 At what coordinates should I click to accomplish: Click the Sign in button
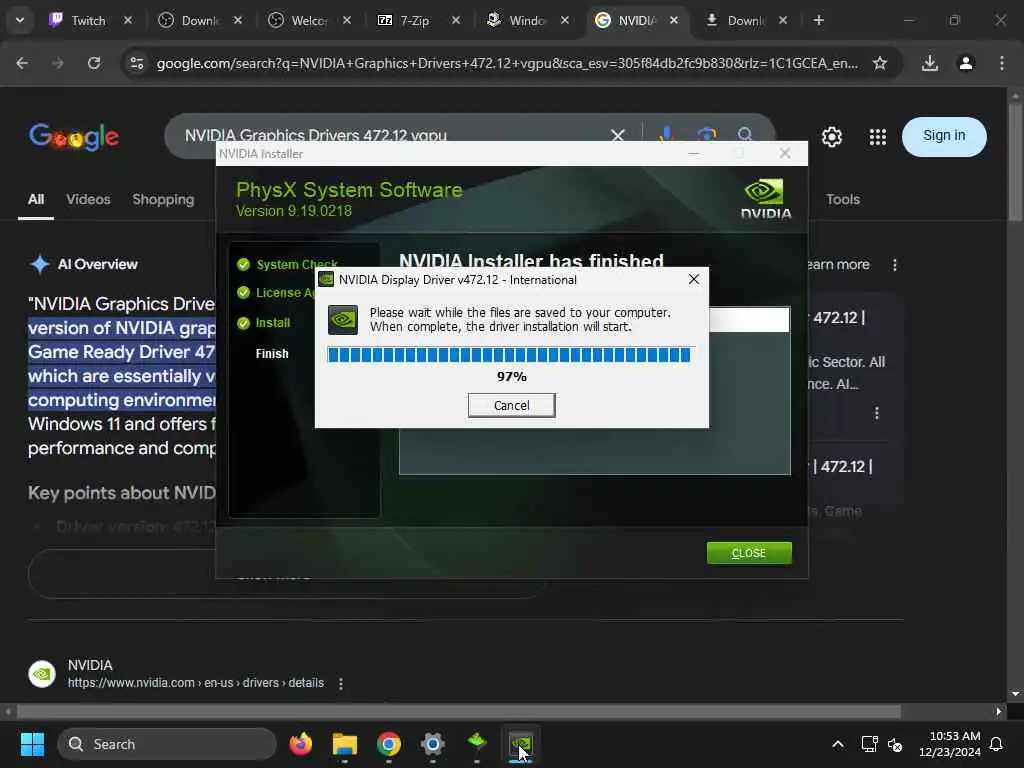click(x=944, y=136)
